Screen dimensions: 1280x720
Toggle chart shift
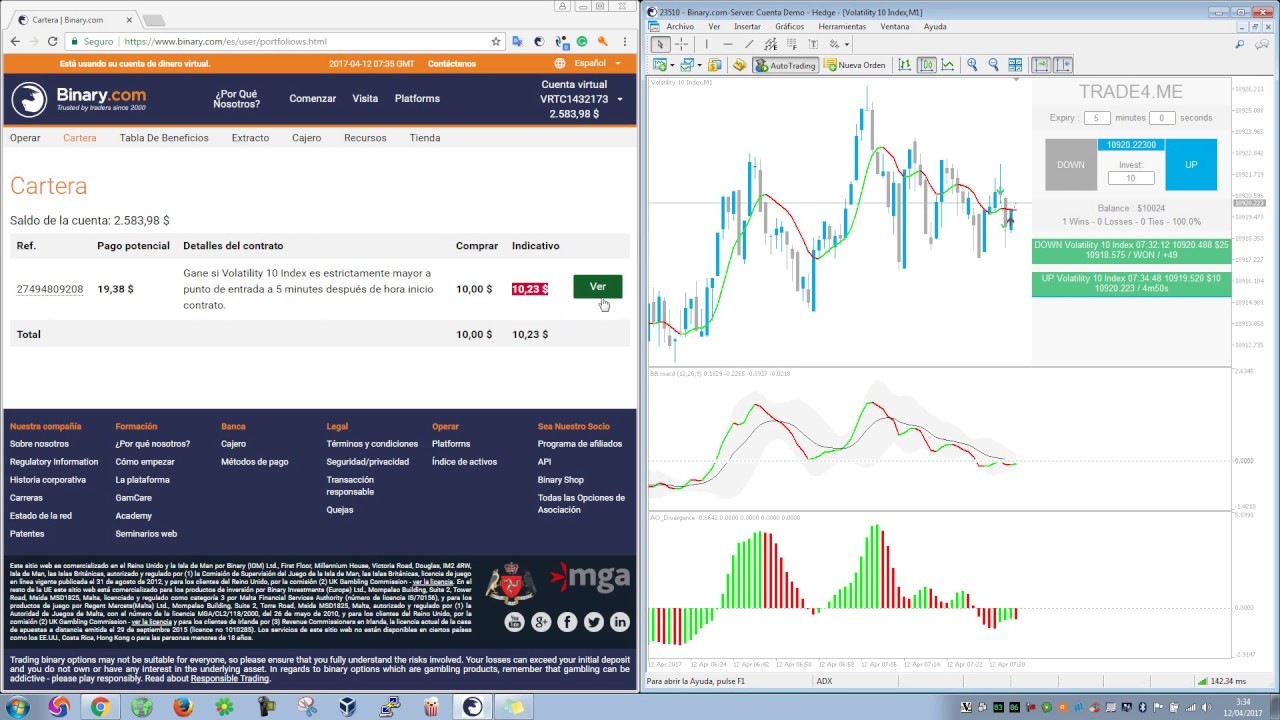[x=1063, y=65]
